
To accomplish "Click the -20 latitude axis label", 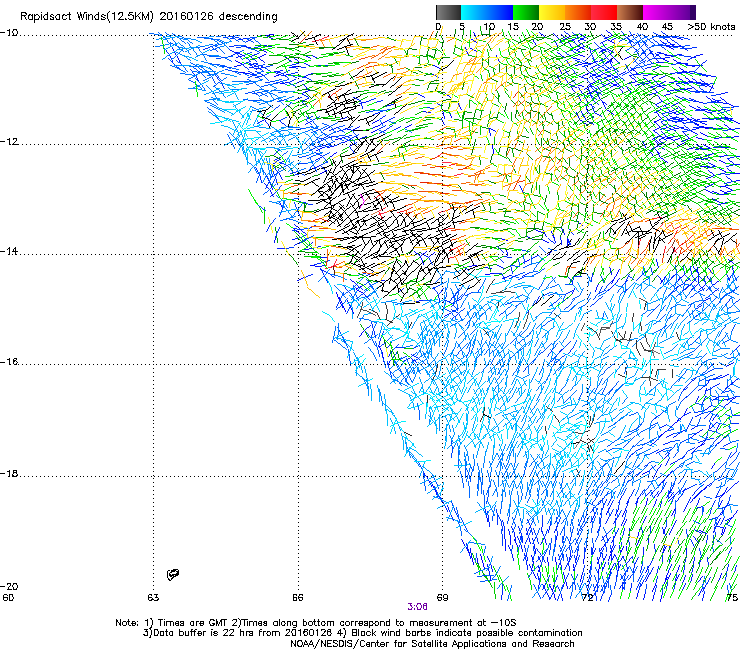I will (9, 586).
